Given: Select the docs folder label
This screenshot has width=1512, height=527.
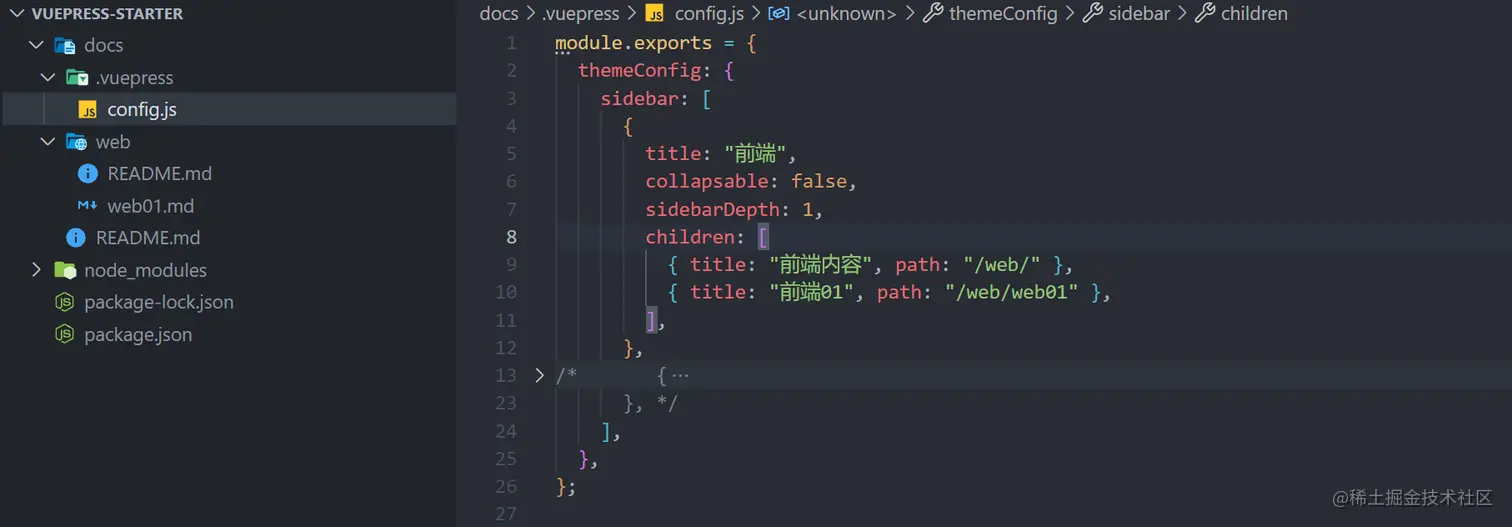Looking at the screenshot, I should 104,45.
